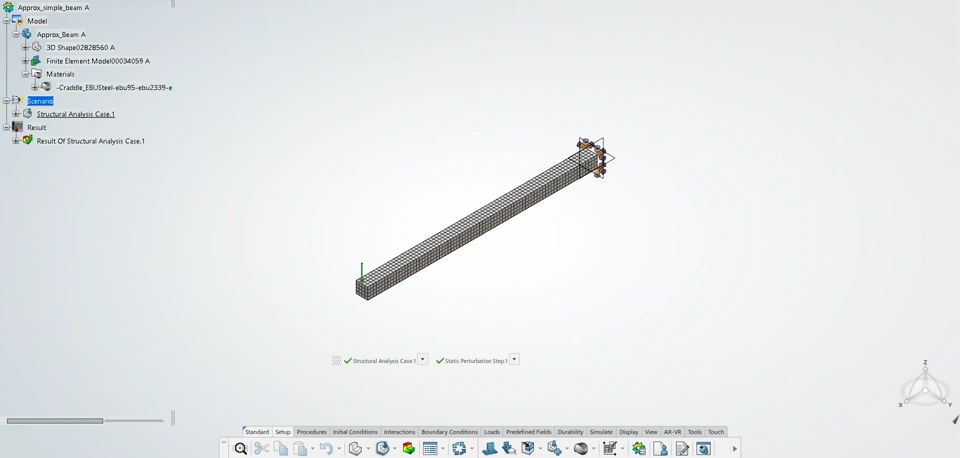The width and height of the screenshot is (960, 458).
Task: Click the gray sphere material icon
Action: point(581,449)
